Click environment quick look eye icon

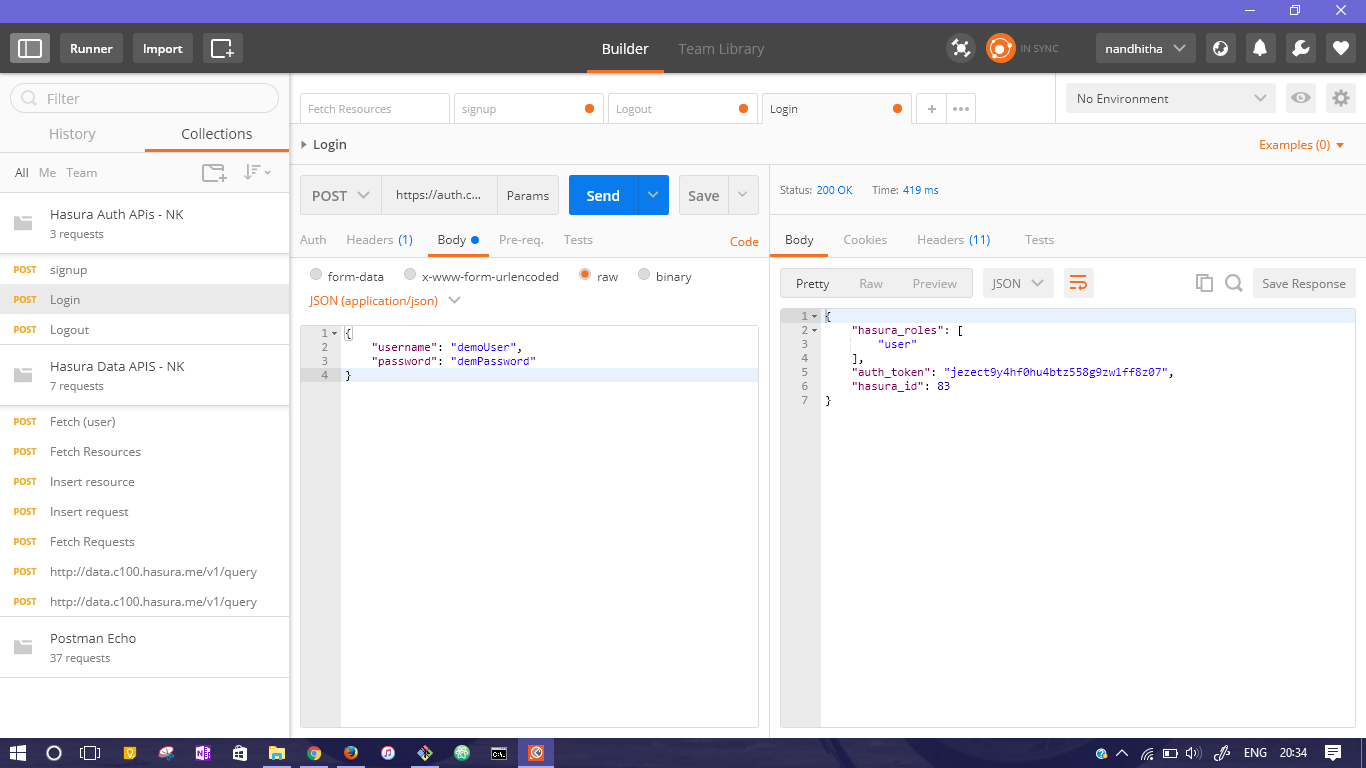click(1300, 98)
